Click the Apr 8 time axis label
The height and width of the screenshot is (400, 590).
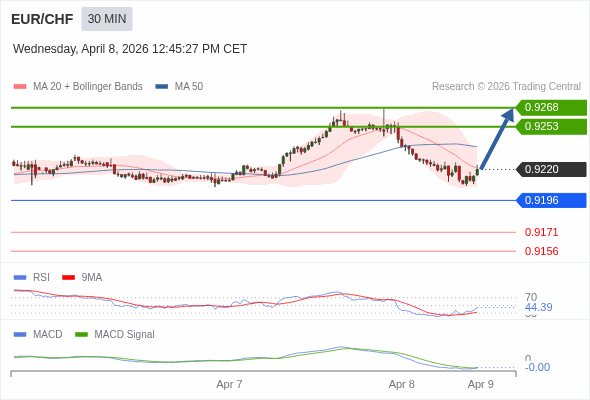pyautogui.click(x=401, y=385)
